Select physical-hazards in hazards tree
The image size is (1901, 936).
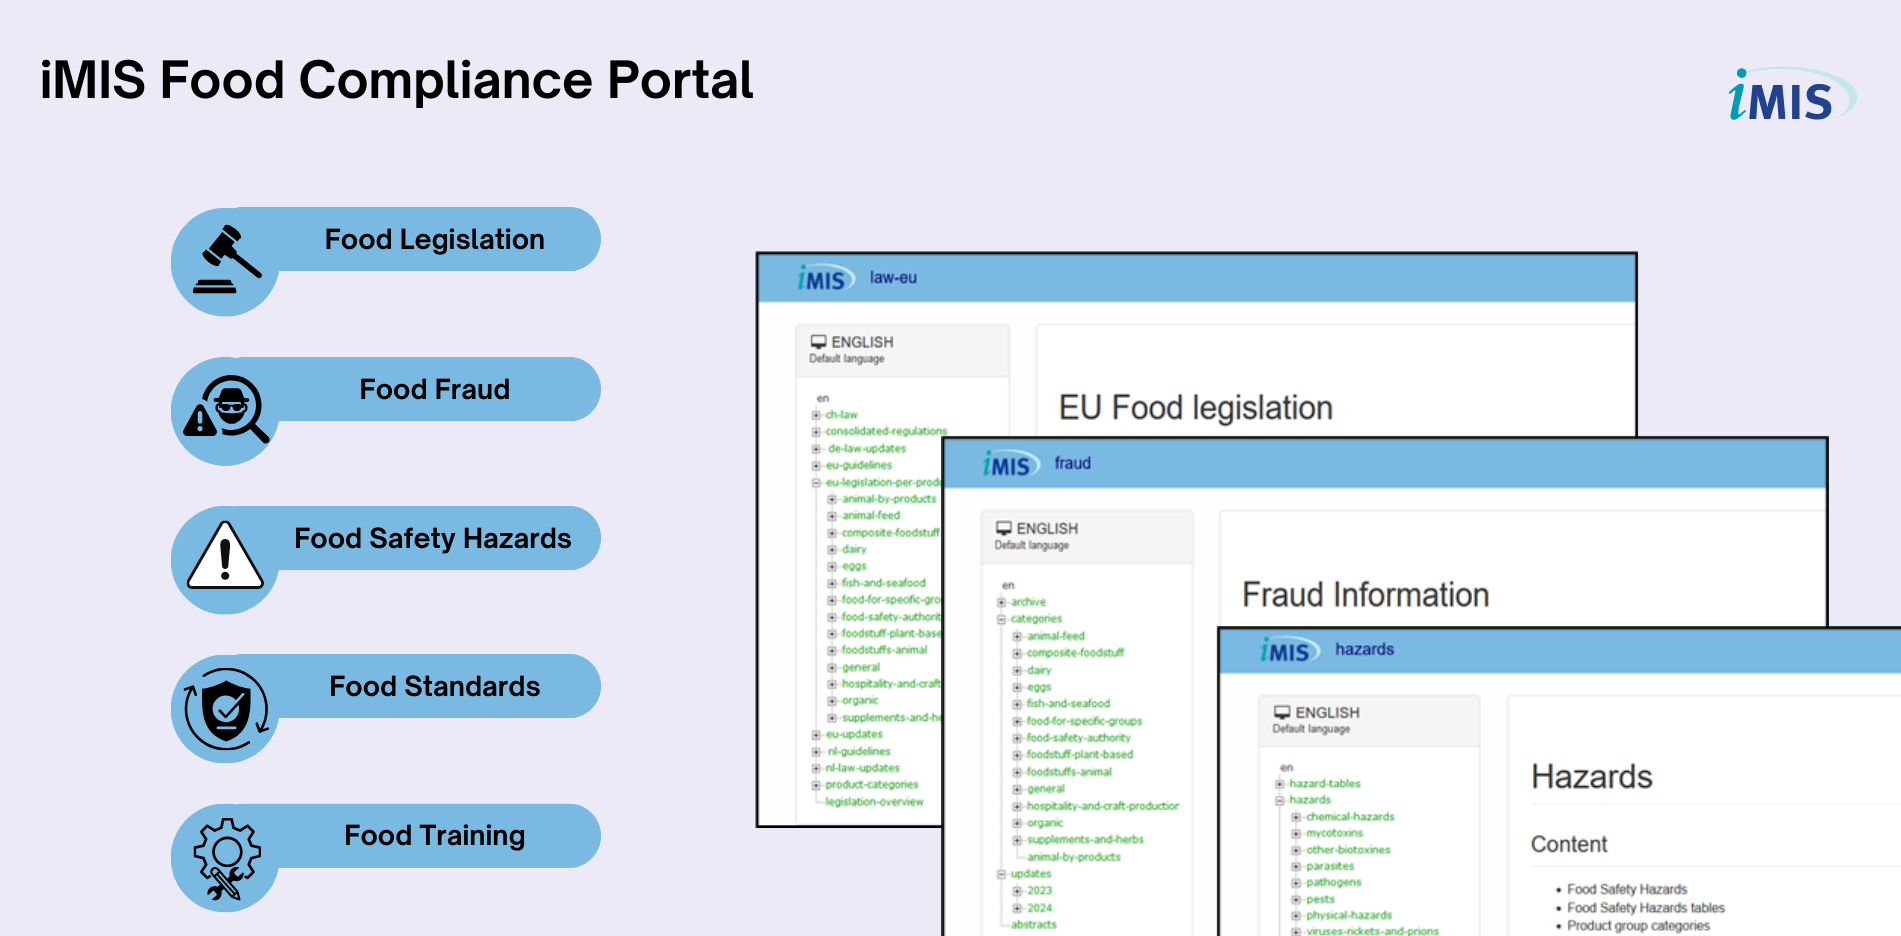pyautogui.click(x=1349, y=915)
